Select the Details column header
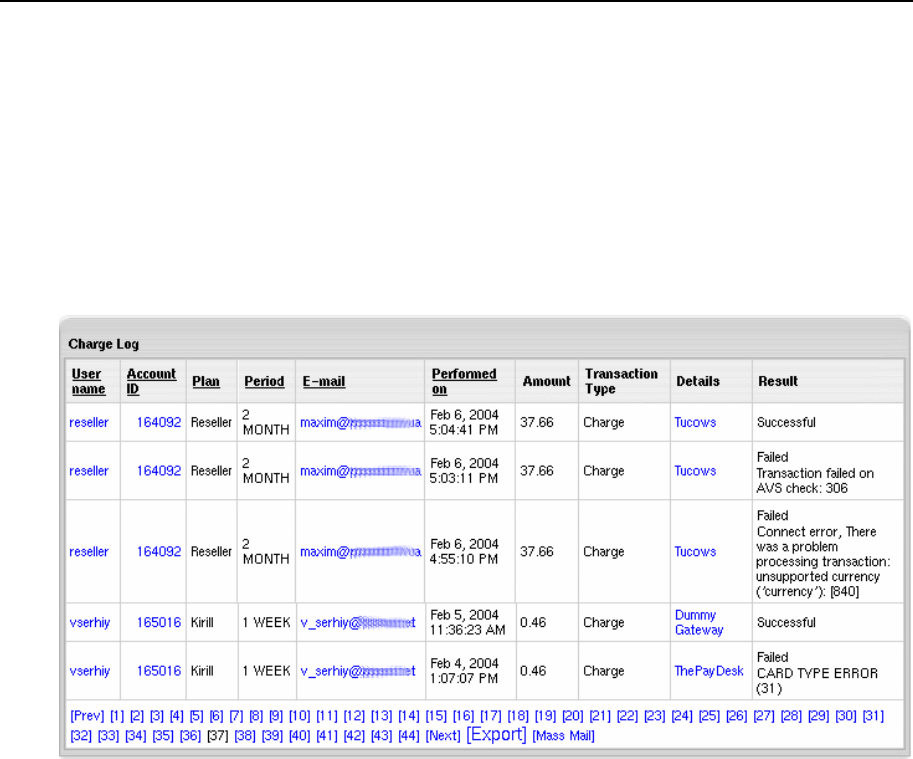Screen dimensions: 913x759 [698, 381]
